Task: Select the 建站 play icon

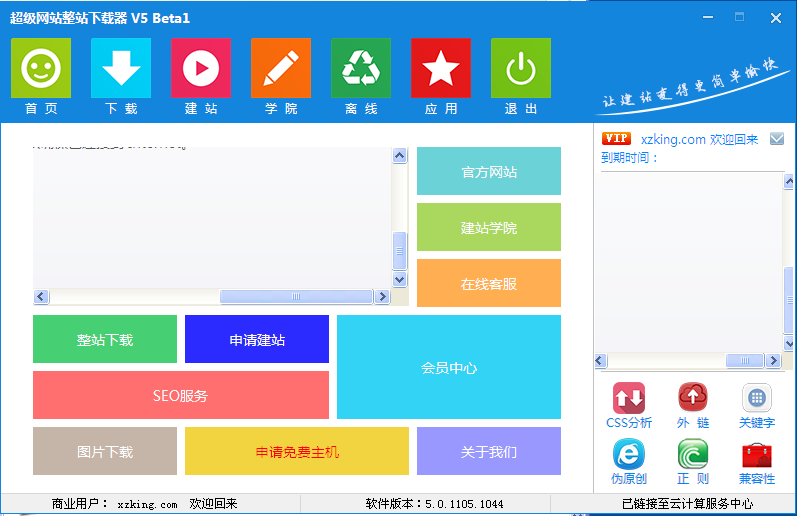Action: 201,68
